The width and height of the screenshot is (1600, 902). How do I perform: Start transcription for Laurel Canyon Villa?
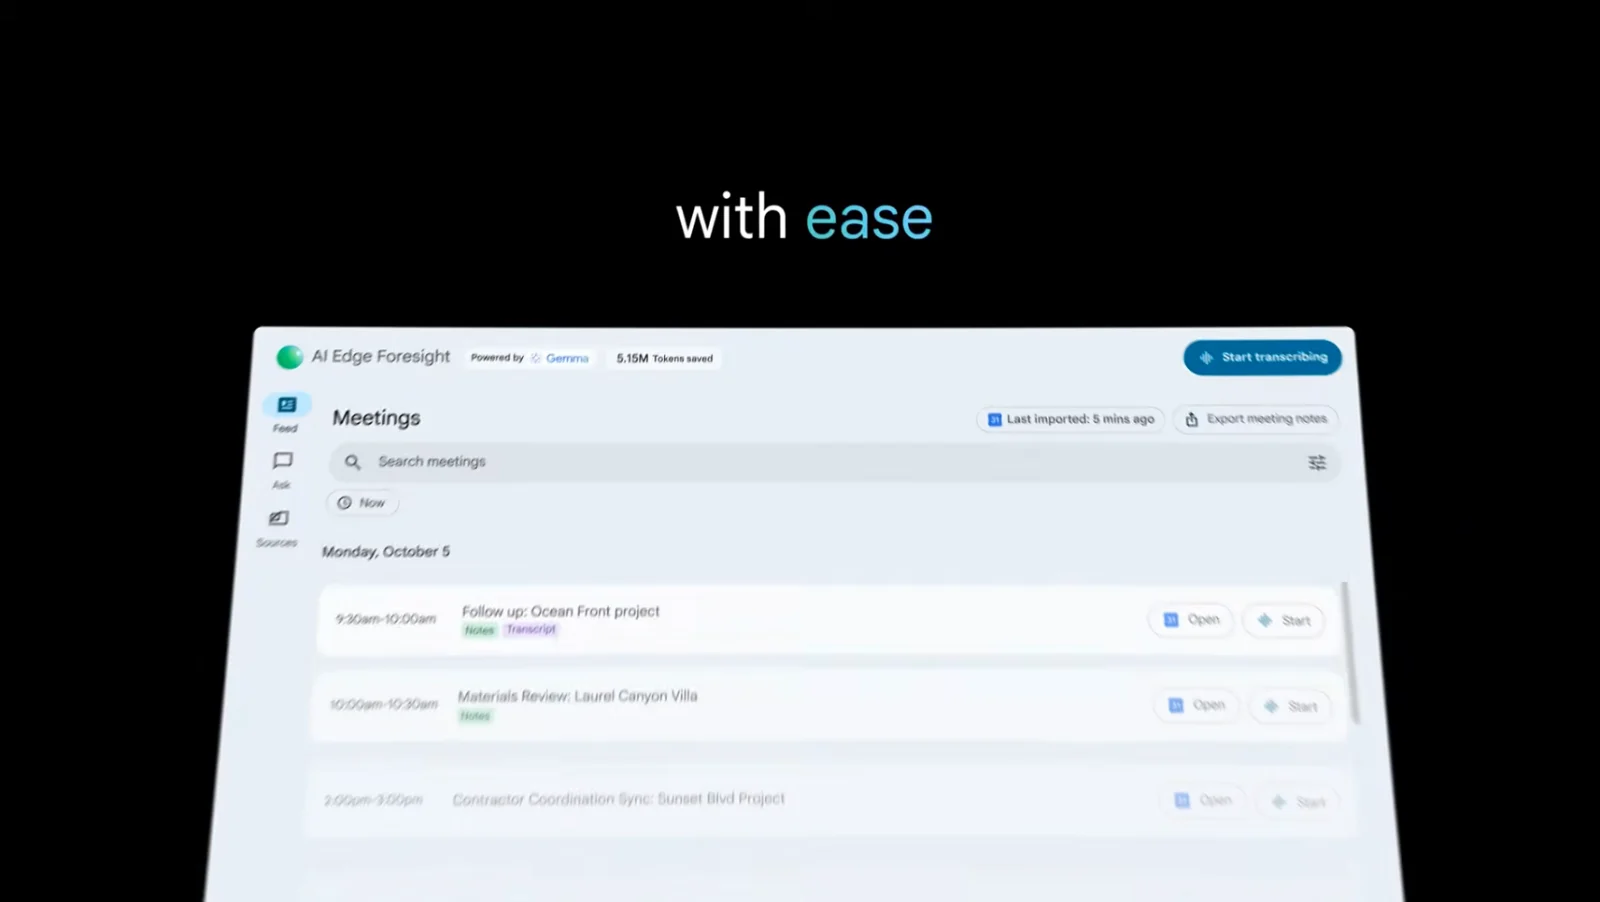[1290, 707]
